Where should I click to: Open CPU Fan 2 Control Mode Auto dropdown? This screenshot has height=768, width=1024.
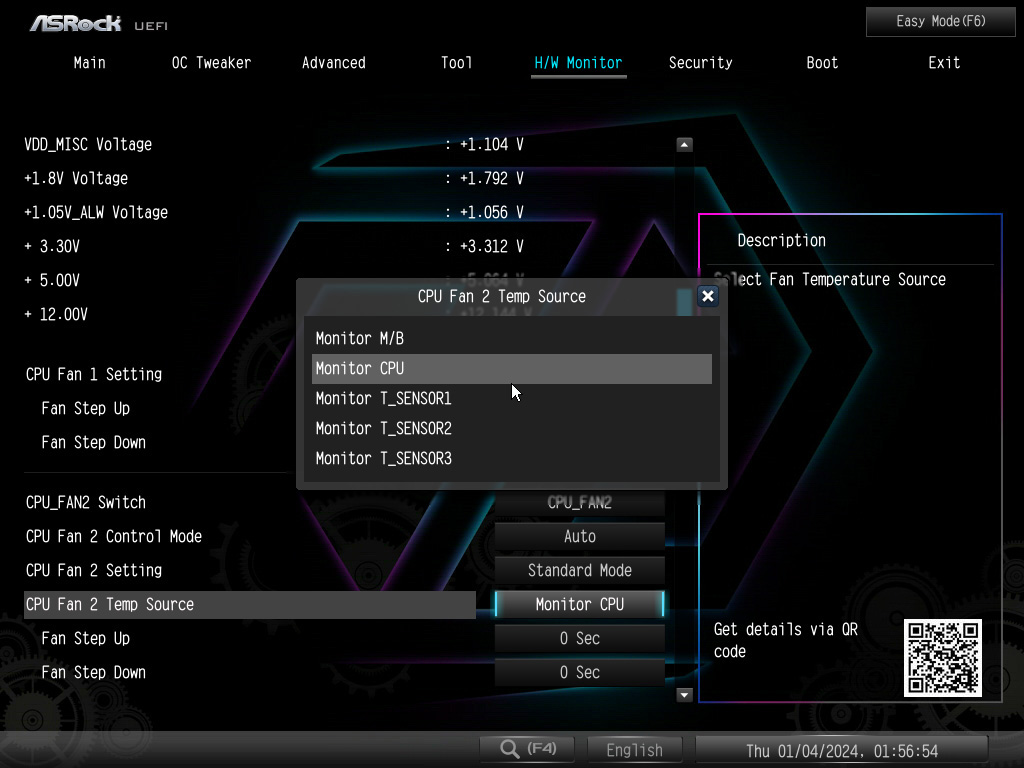pos(579,536)
